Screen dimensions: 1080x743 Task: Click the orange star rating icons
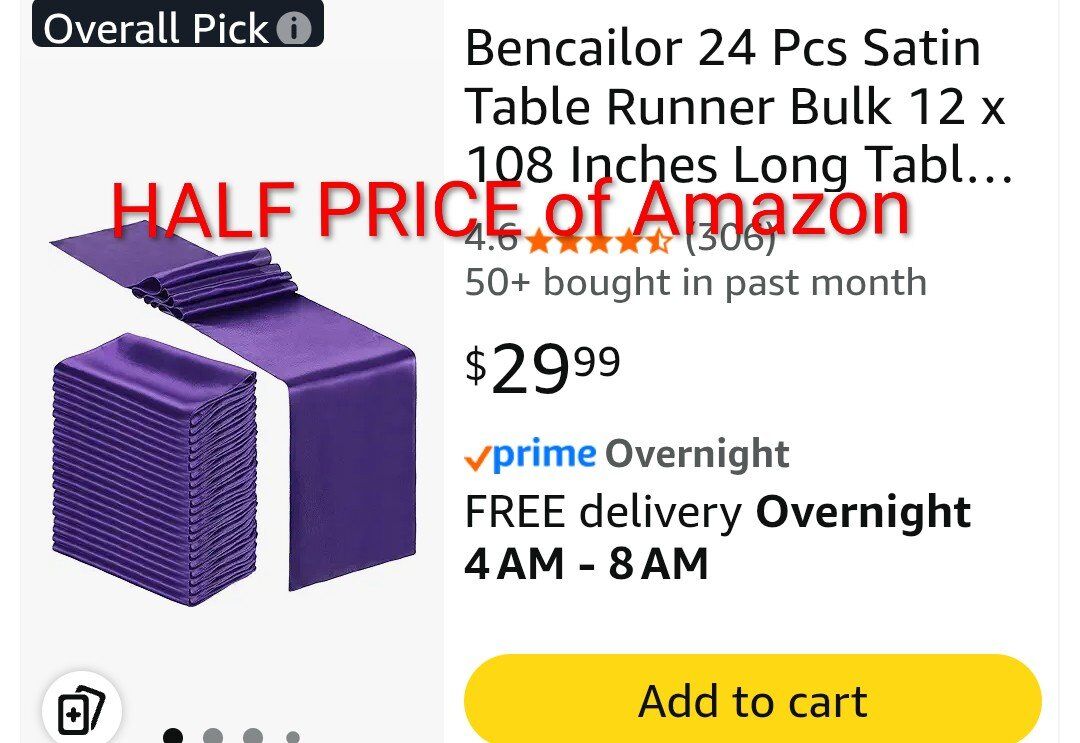coord(597,241)
